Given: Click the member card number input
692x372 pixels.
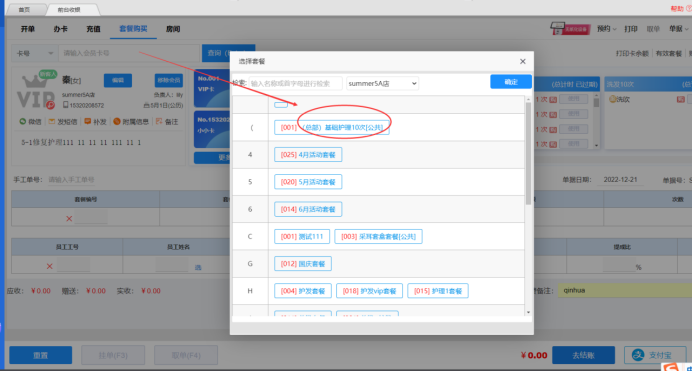Looking at the screenshot, I should click(x=129, y=53).
